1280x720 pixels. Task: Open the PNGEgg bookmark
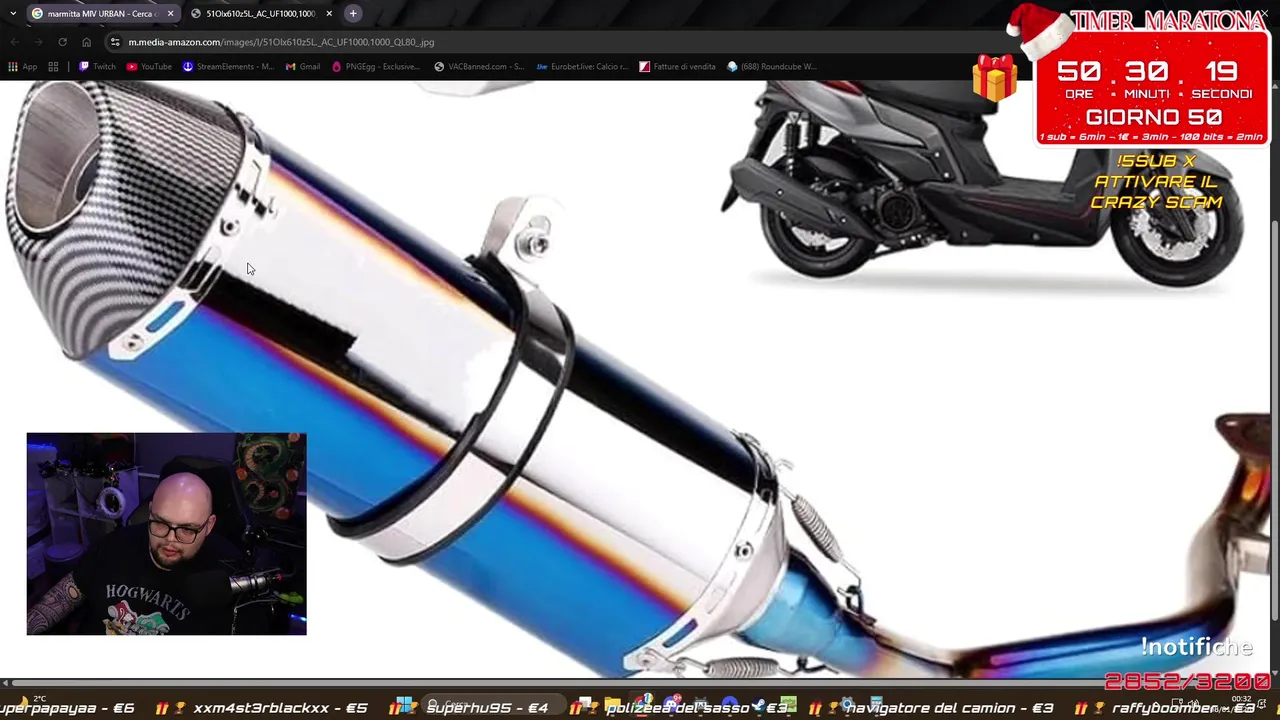tap(376, 67)
